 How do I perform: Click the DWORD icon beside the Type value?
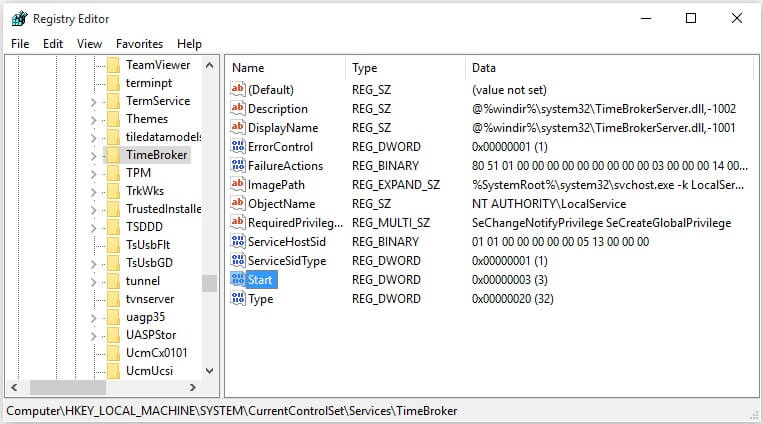(x=238, y=298)
